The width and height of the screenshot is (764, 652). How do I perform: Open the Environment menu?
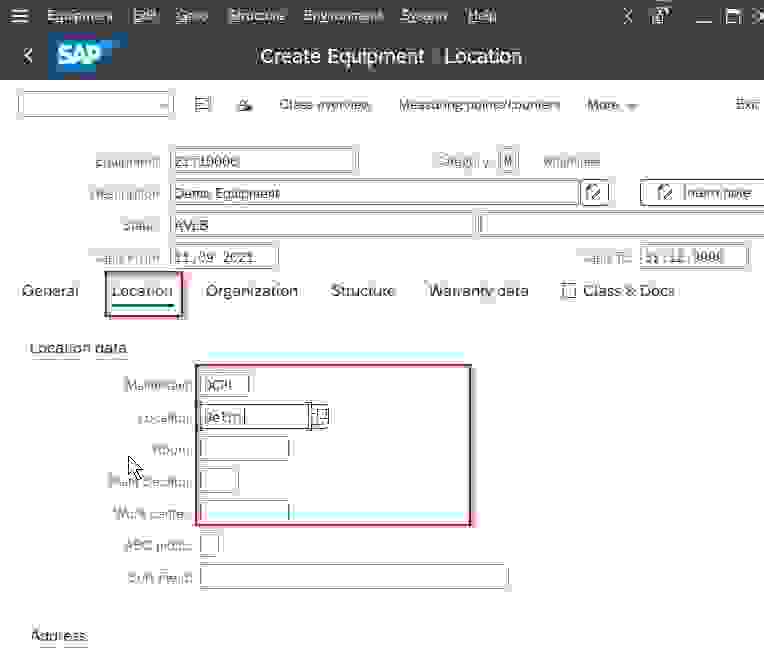tap(343, 17)
